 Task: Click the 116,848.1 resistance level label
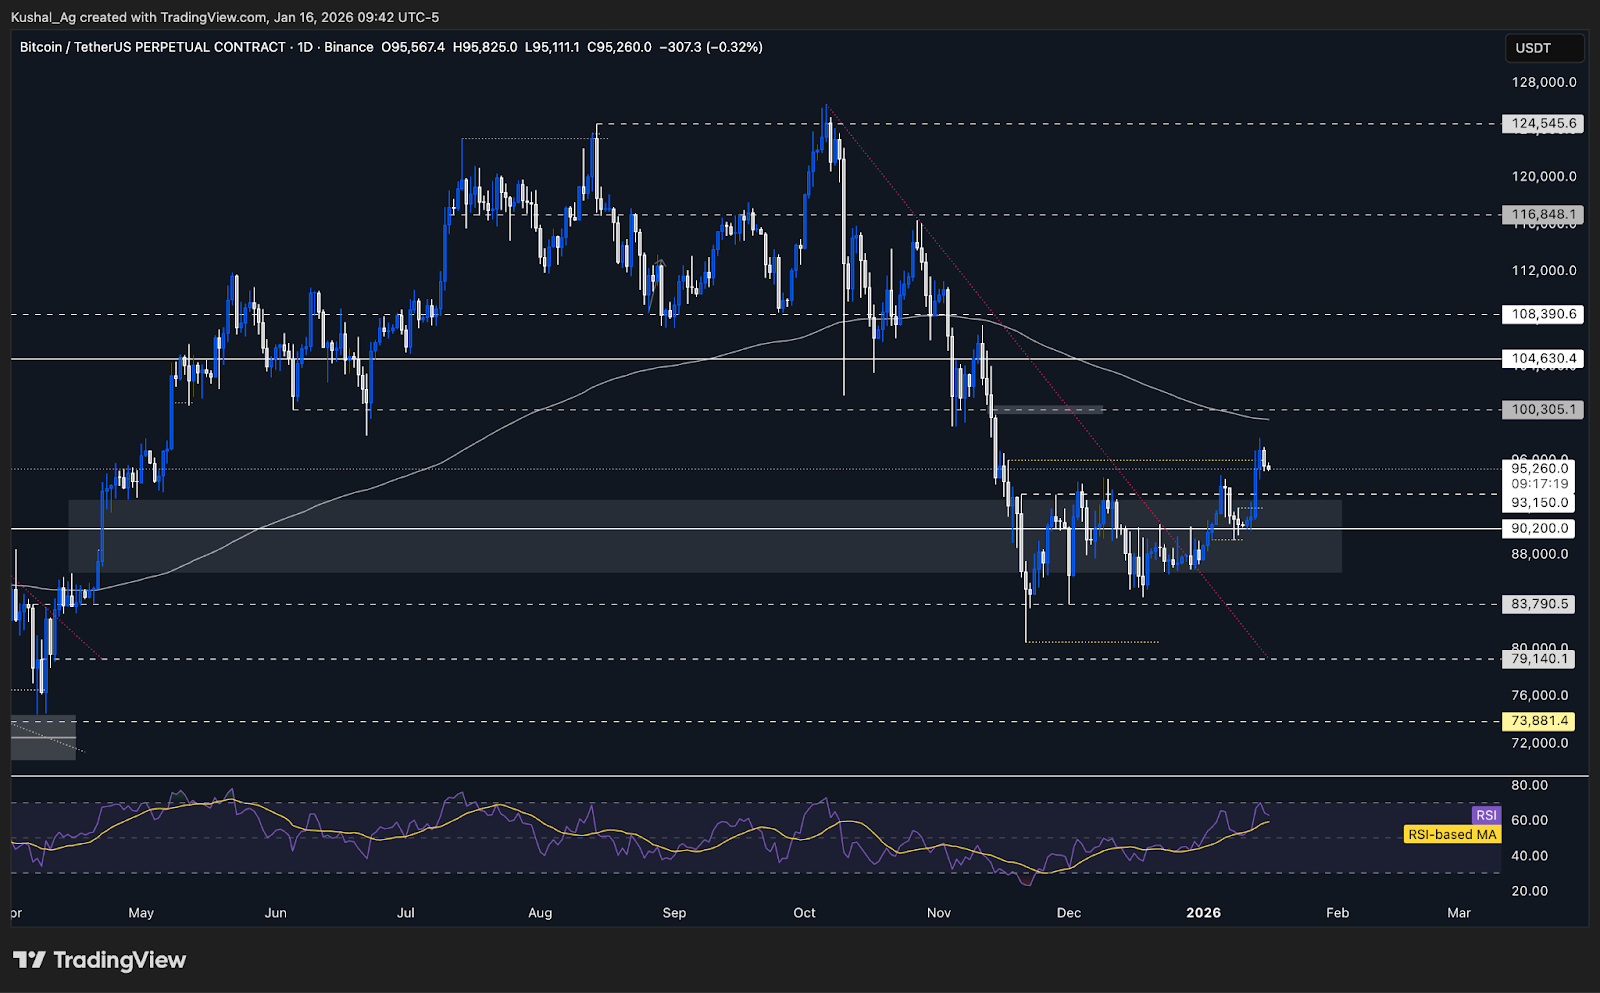coord(1543,214)
